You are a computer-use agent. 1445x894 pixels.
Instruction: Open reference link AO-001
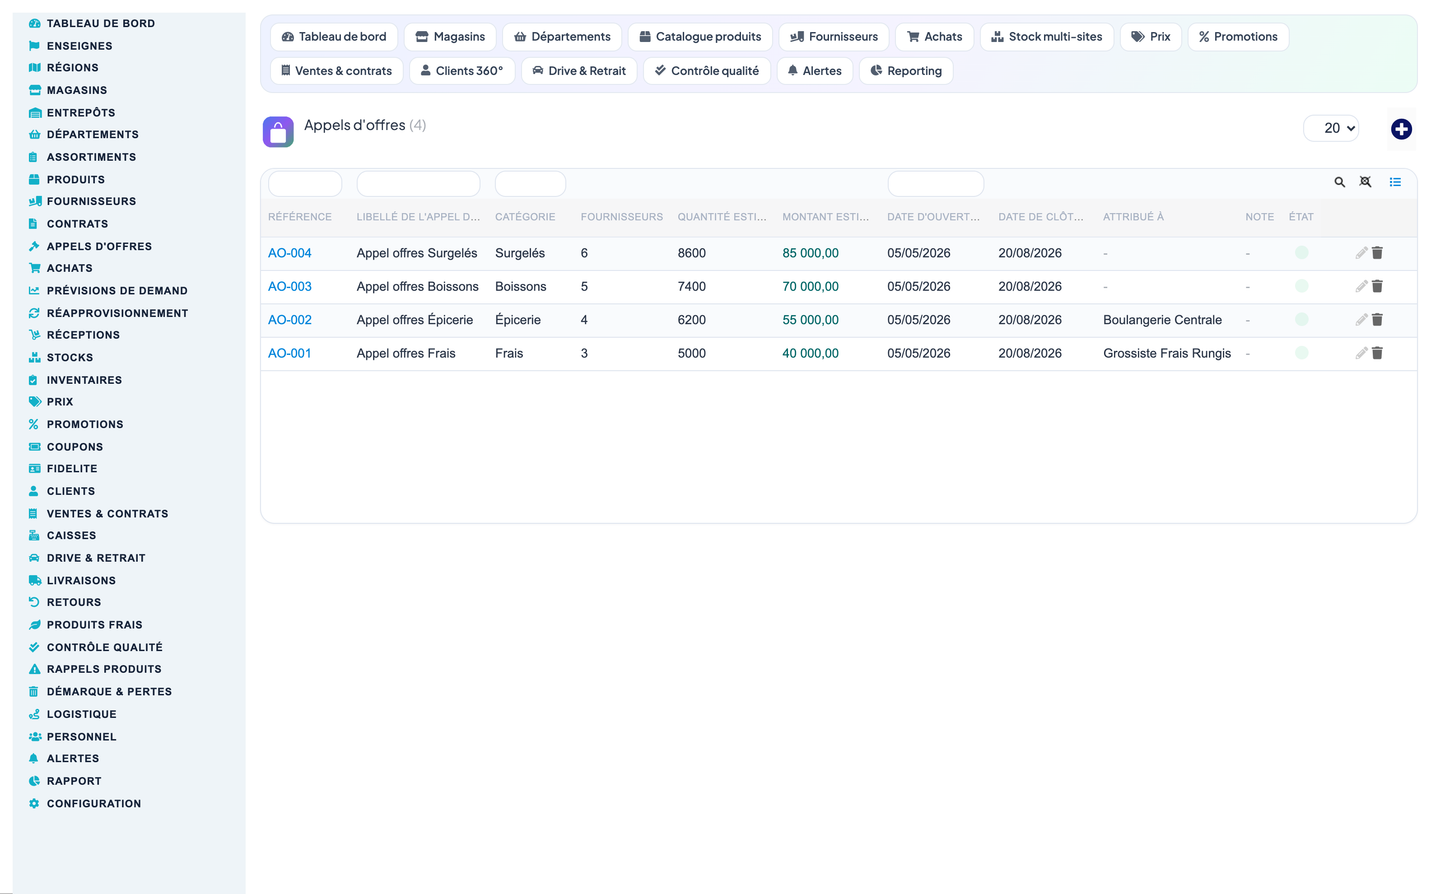[290, 353]
